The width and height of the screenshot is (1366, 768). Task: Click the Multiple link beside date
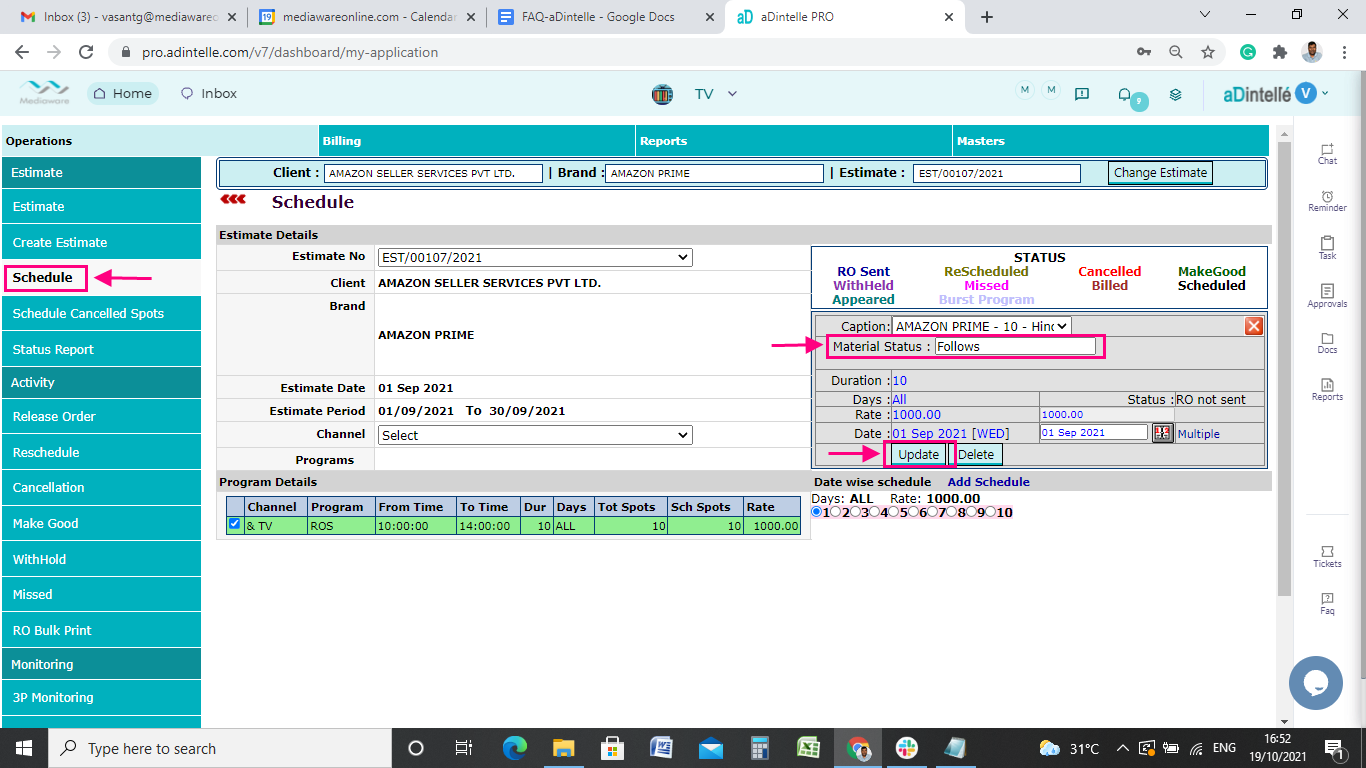tap(1199, 434)
